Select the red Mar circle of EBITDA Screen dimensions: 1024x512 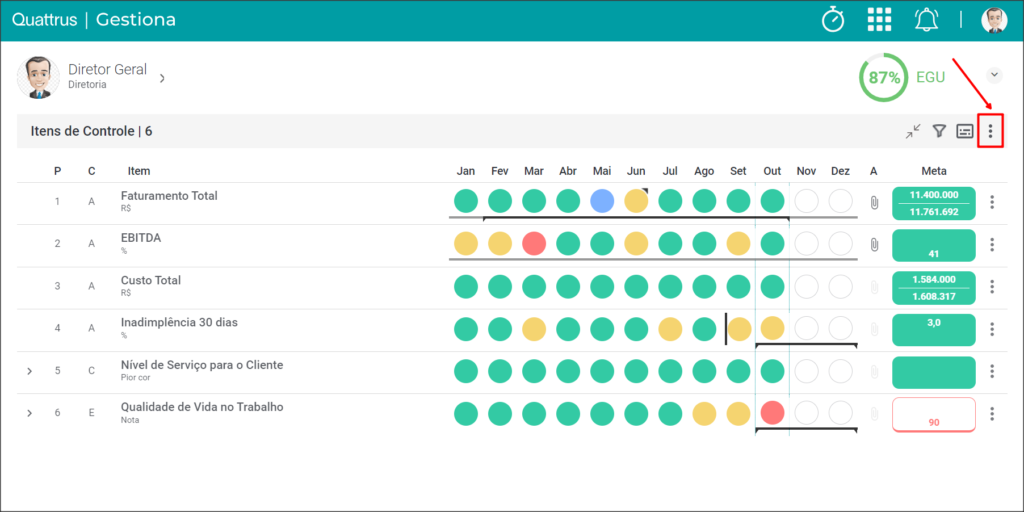(x=534, y=244)
